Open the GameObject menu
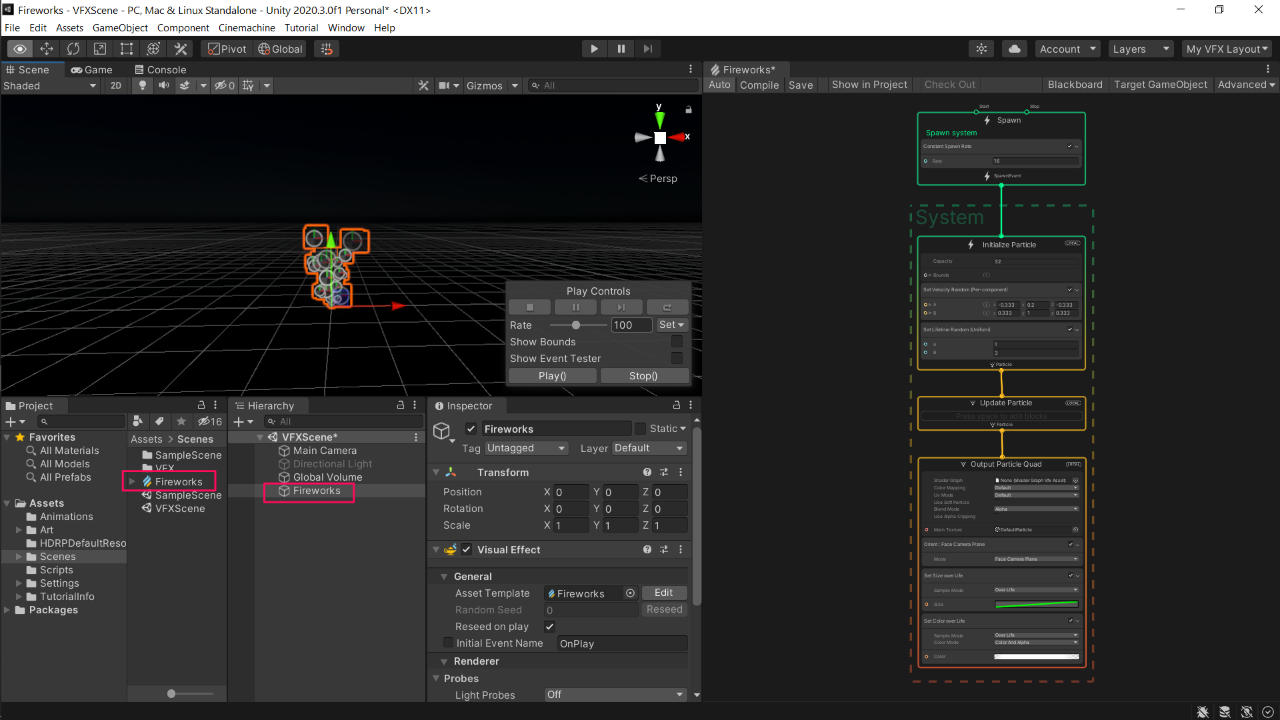The height and width of the screenshot is (720, 1280). point(120,28)
